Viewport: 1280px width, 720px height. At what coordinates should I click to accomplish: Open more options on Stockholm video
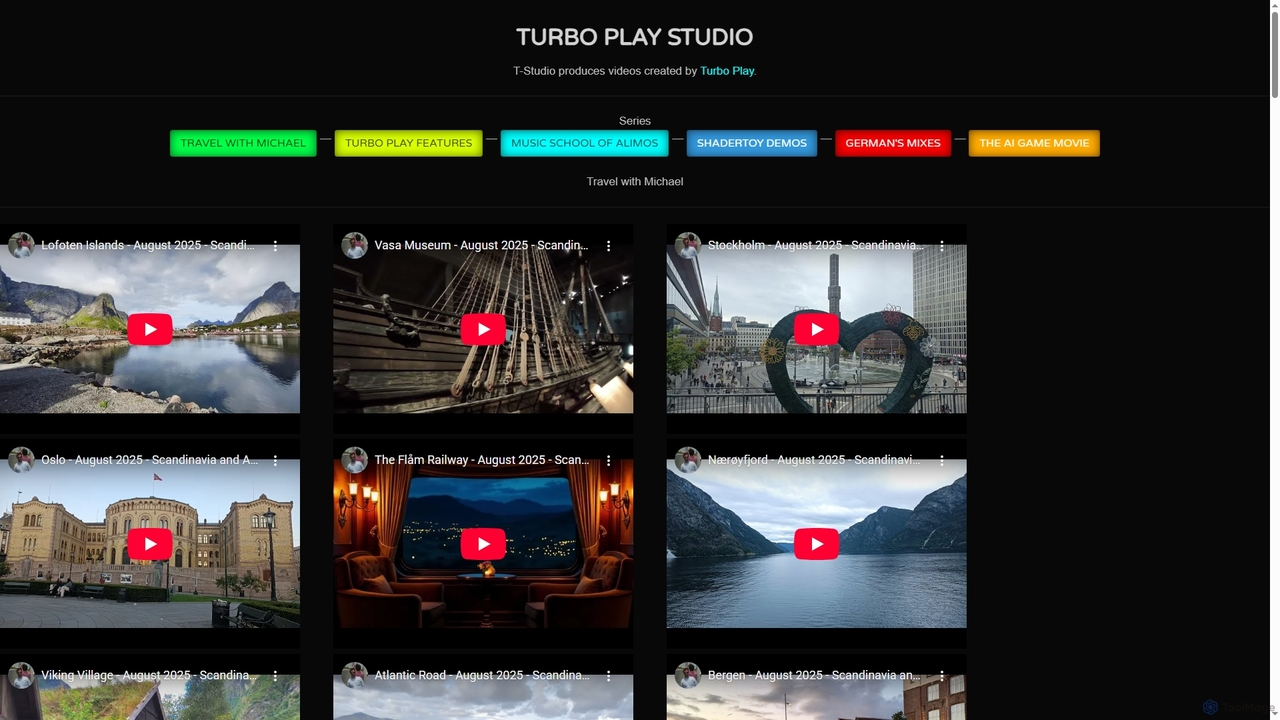tap(941, 245)
